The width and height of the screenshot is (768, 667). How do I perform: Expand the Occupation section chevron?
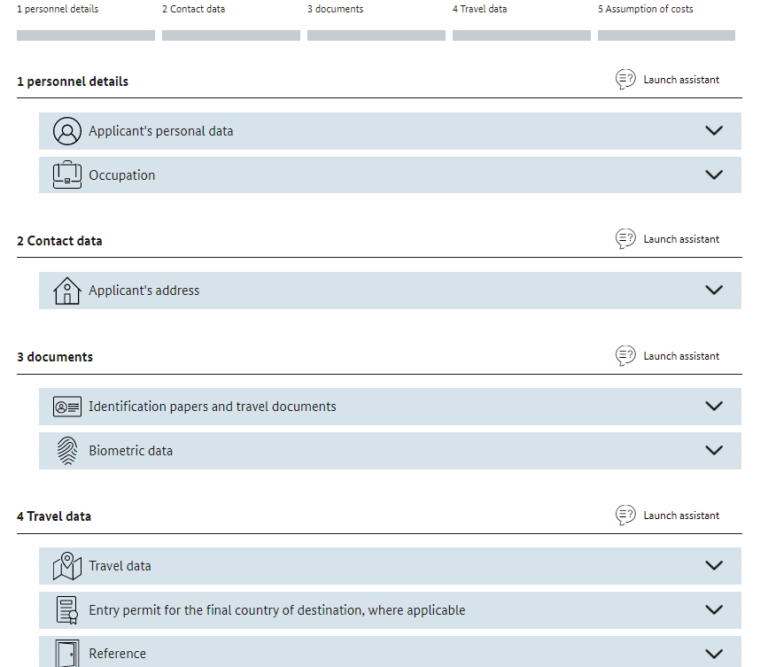tap(713, 175)
